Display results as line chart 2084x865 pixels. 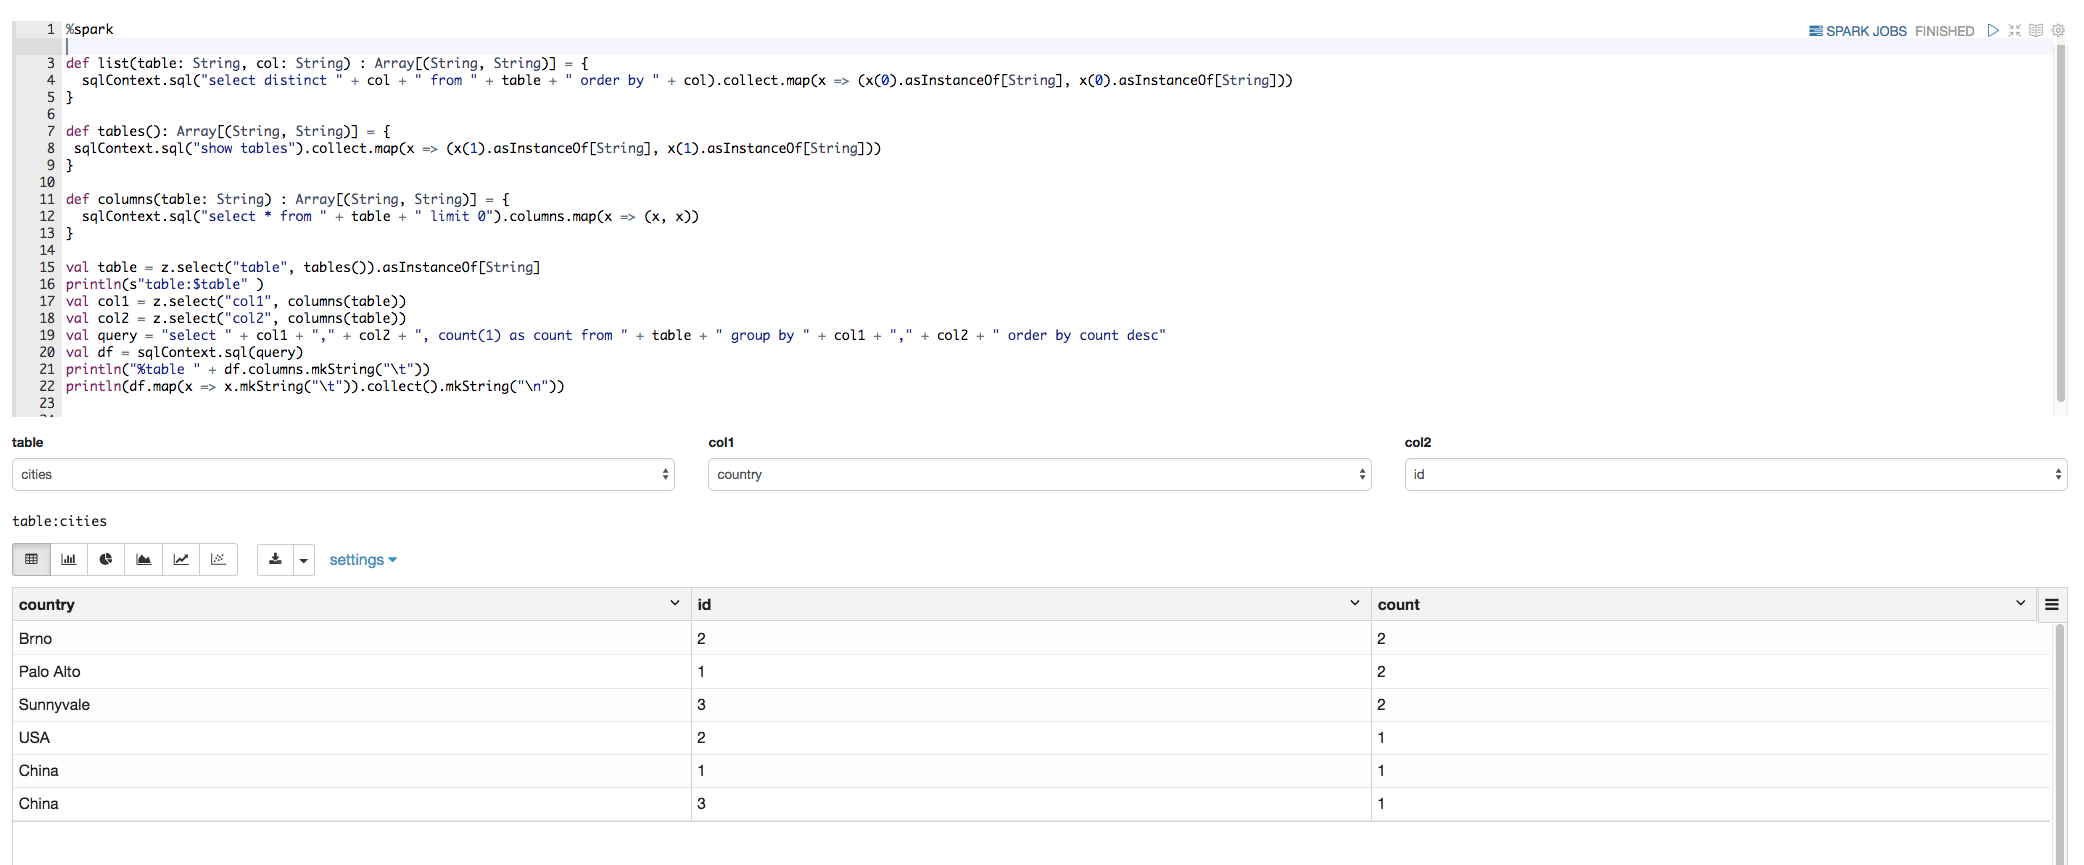coord(181,559)
